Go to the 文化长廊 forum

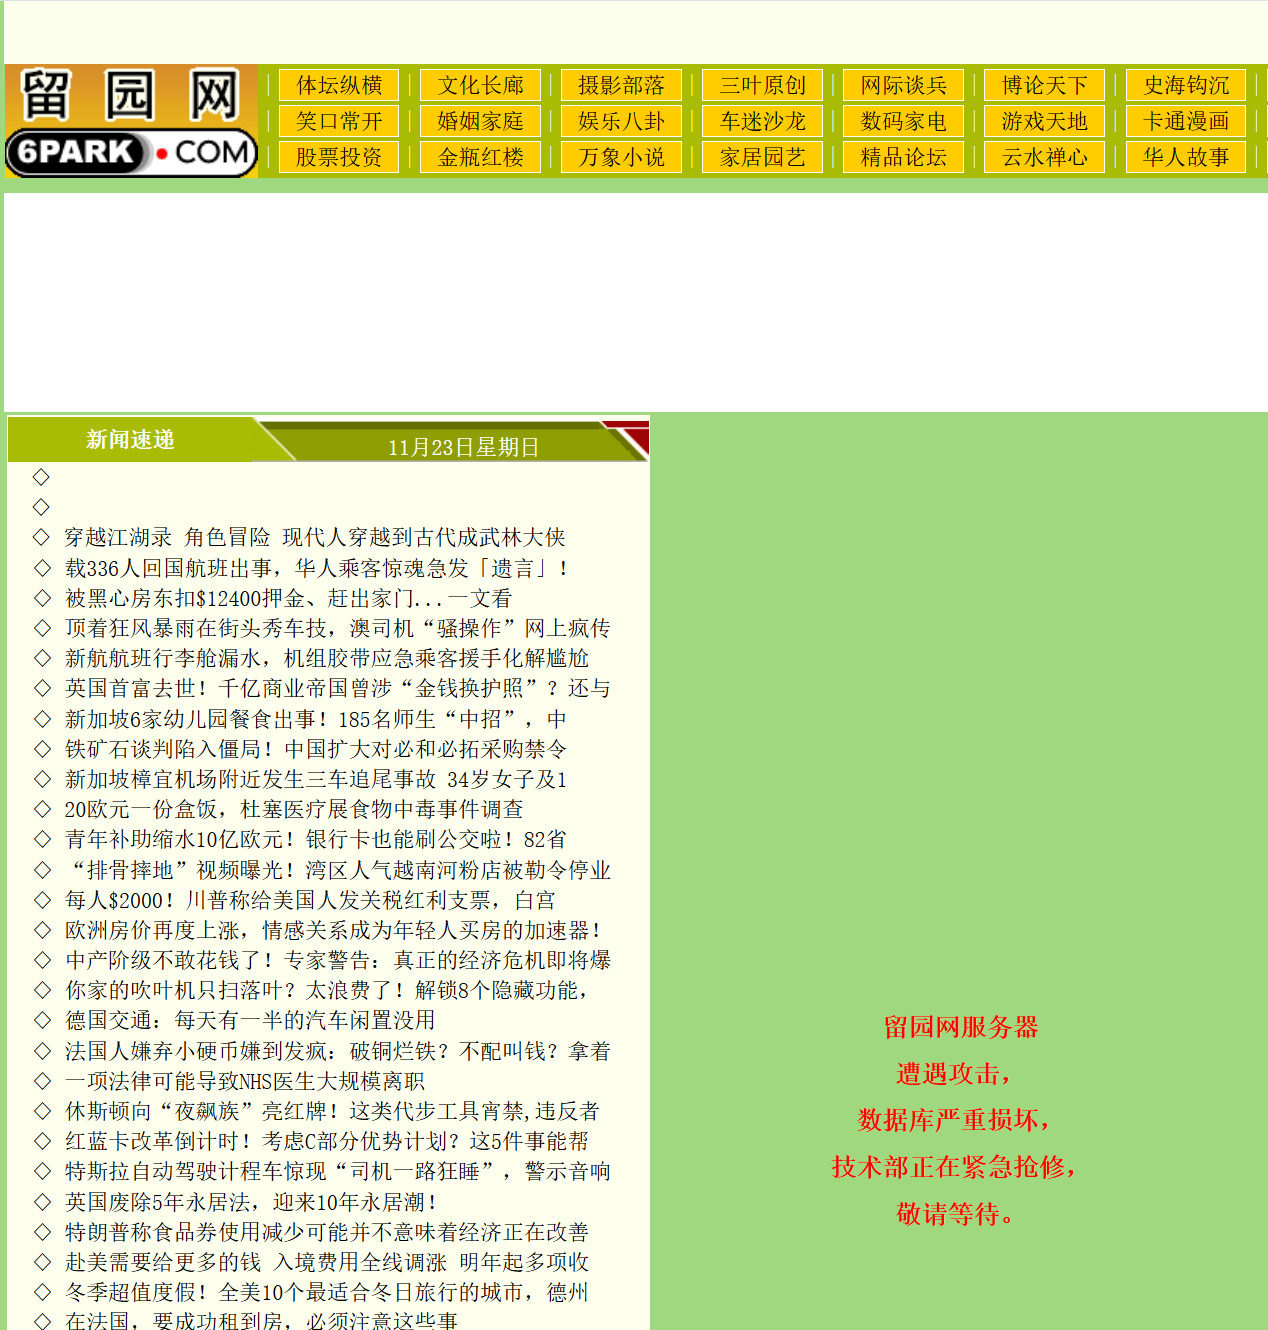click(x=480, y=85)
